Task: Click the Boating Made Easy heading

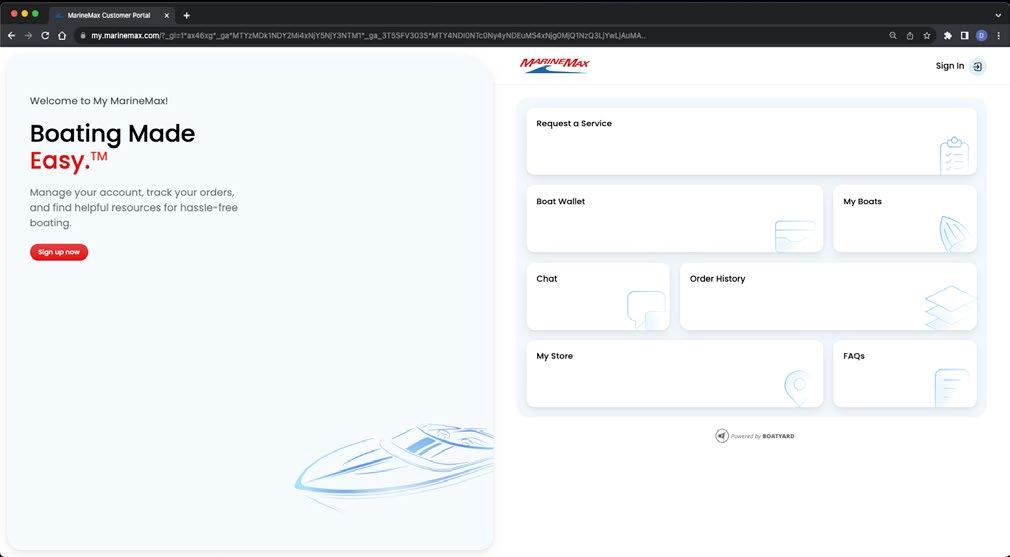Action: [x=112, y=147]
